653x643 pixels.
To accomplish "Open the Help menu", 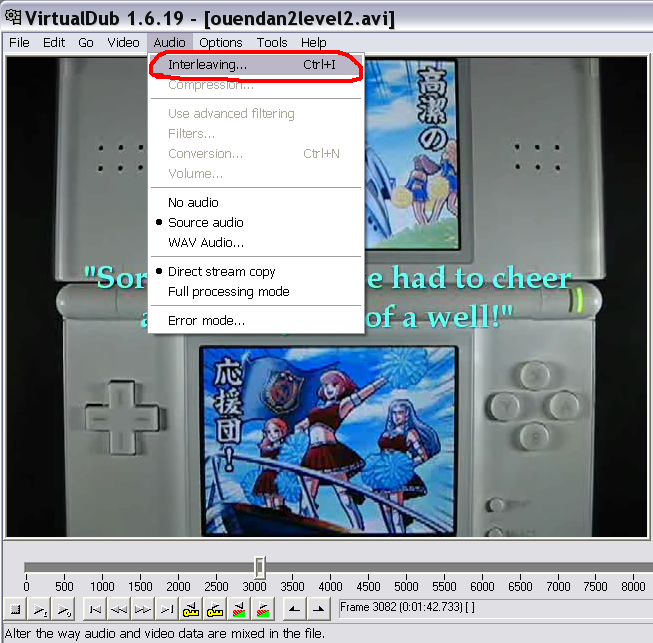I will pos(314,42).
